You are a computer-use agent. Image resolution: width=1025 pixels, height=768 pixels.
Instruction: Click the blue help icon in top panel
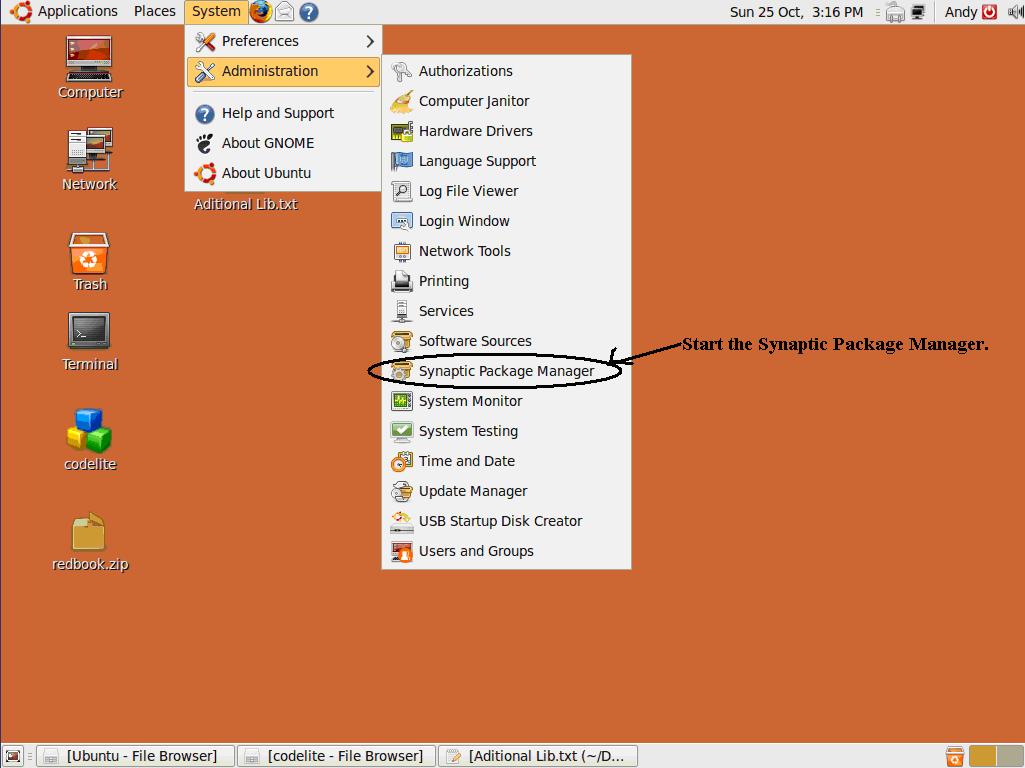[x=309, y=12]
